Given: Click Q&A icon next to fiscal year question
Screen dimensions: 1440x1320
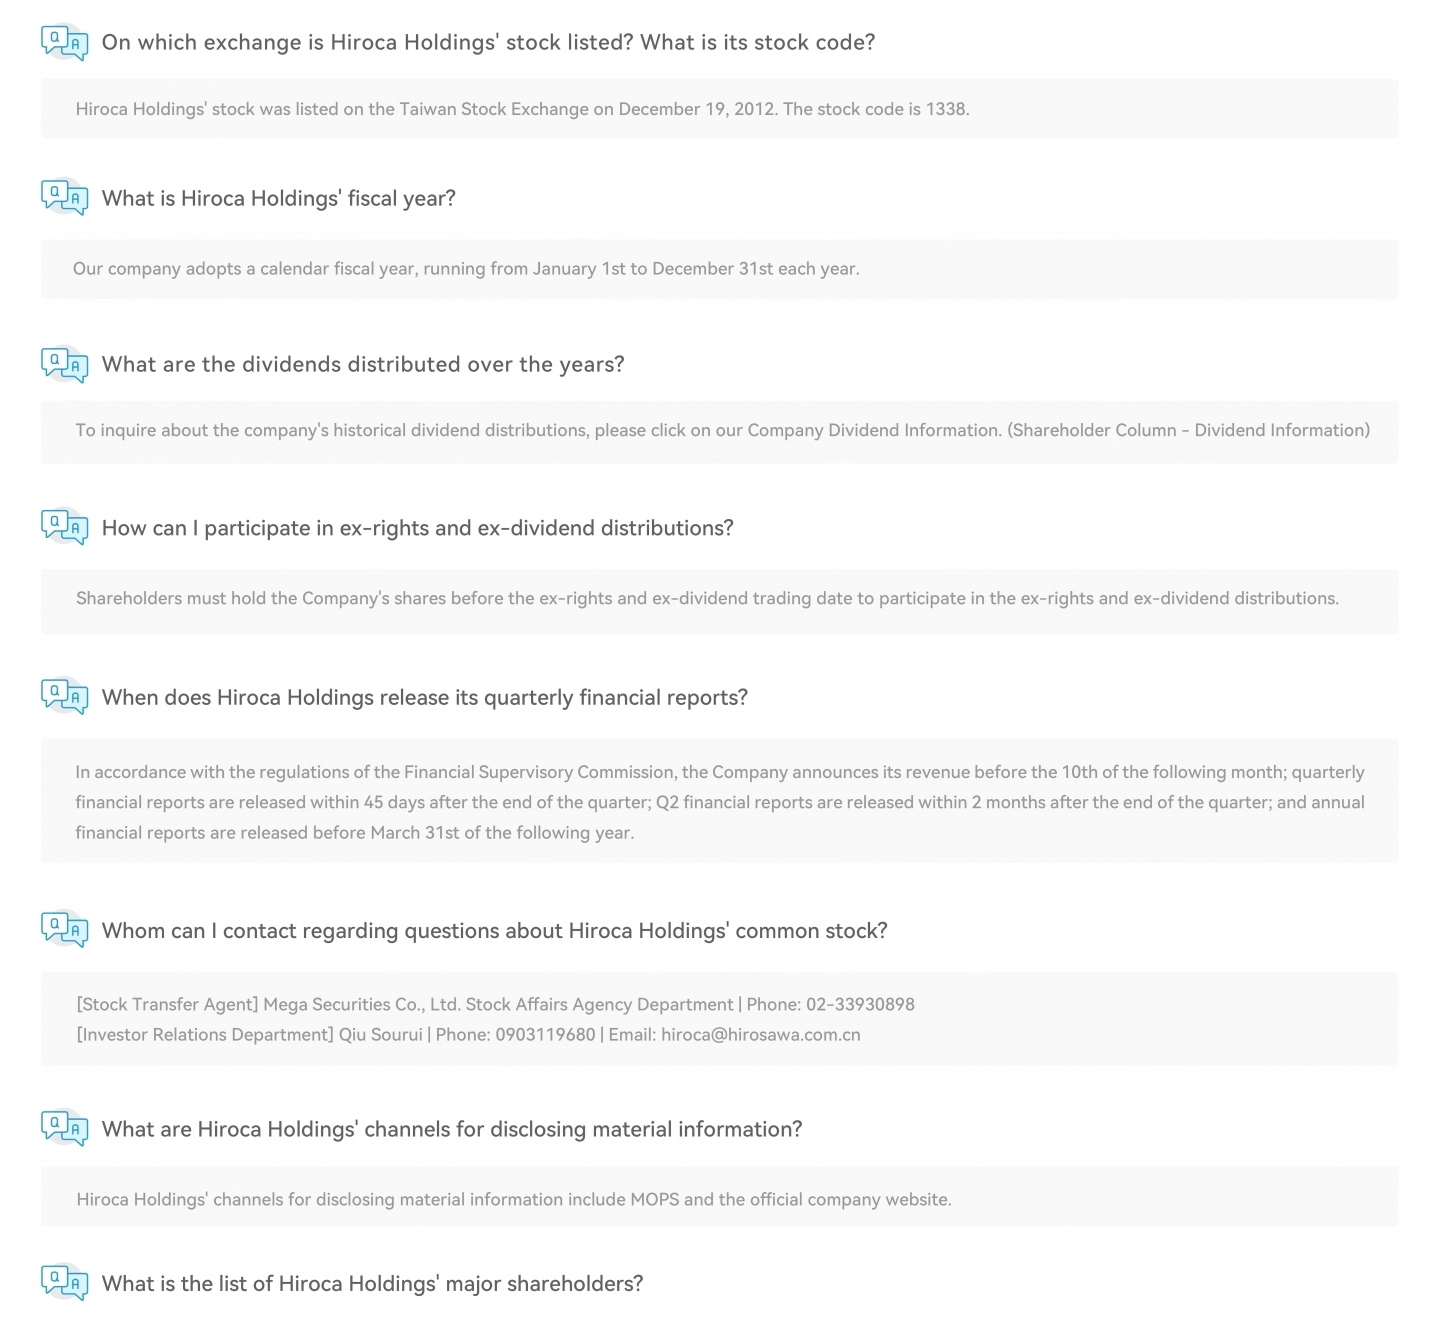Looking at the screenshot, I should click(64, 198).
